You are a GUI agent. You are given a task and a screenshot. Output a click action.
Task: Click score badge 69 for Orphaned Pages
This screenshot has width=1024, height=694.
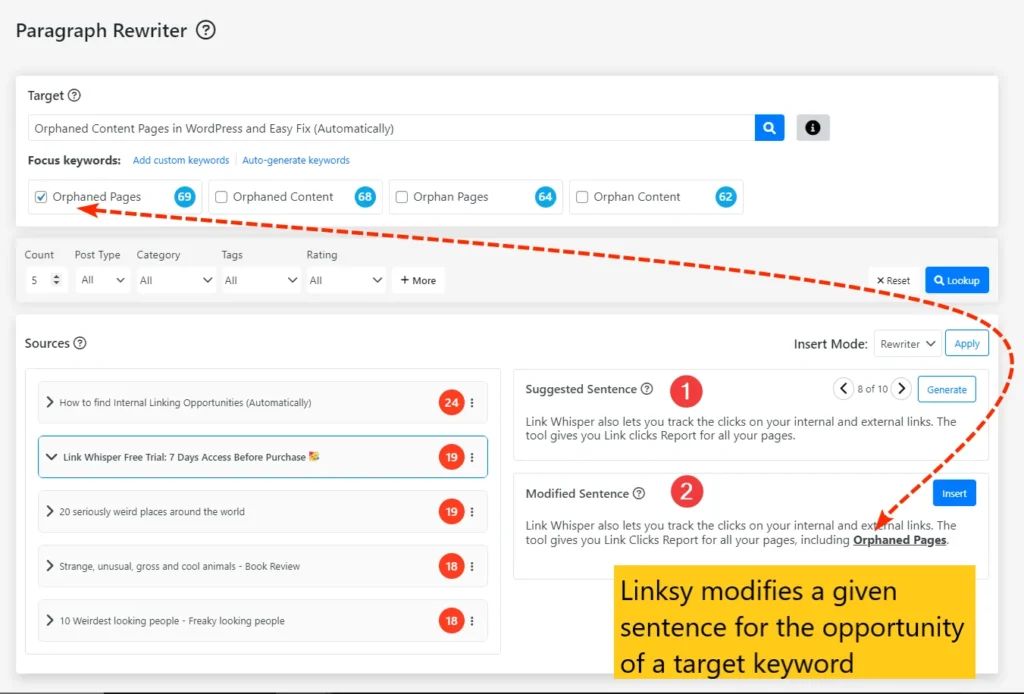coord(185,197)
